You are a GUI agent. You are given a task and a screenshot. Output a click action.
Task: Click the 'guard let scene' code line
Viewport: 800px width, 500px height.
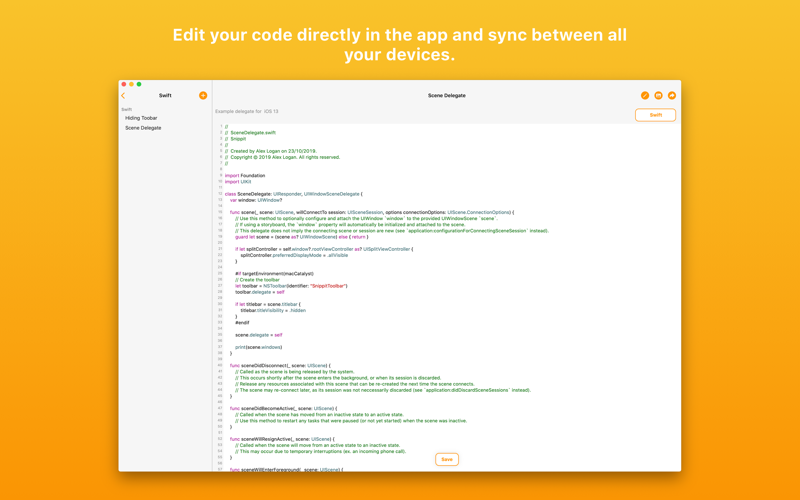point(302,237)
